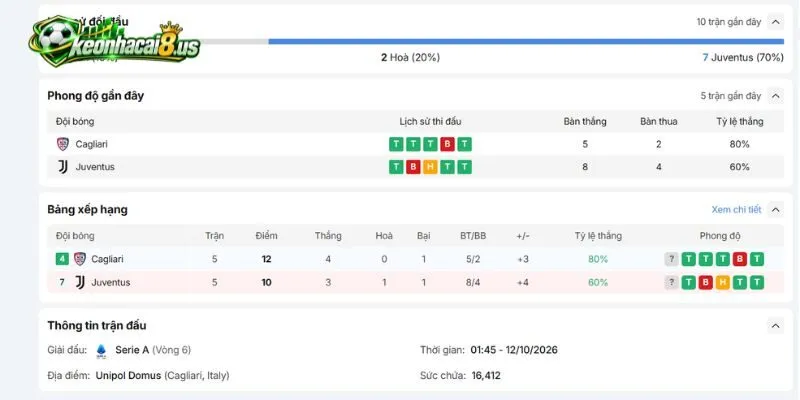This screenshot has height=400, width=800.
Task: Click the '5 trận gần đây' label
Action: 731,96
